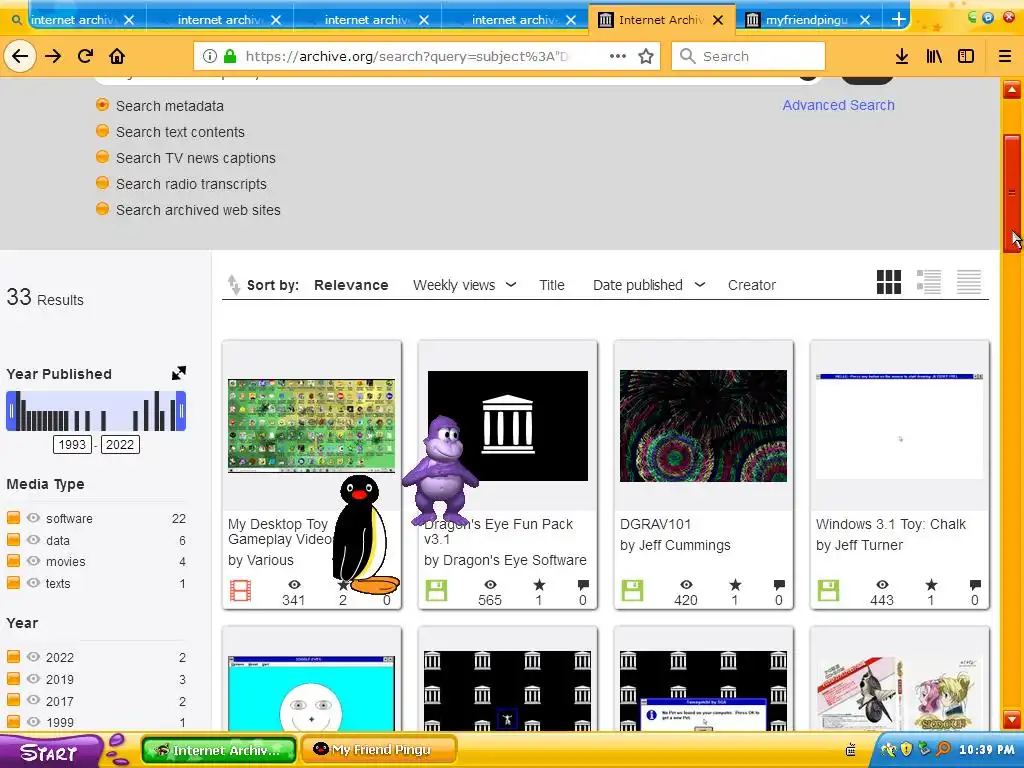This screenshot has width=1024, height=768.
Task: Open Windows 3.1 Toy: Chalk title
Action: pyautogui.click(x=891, y=524)
